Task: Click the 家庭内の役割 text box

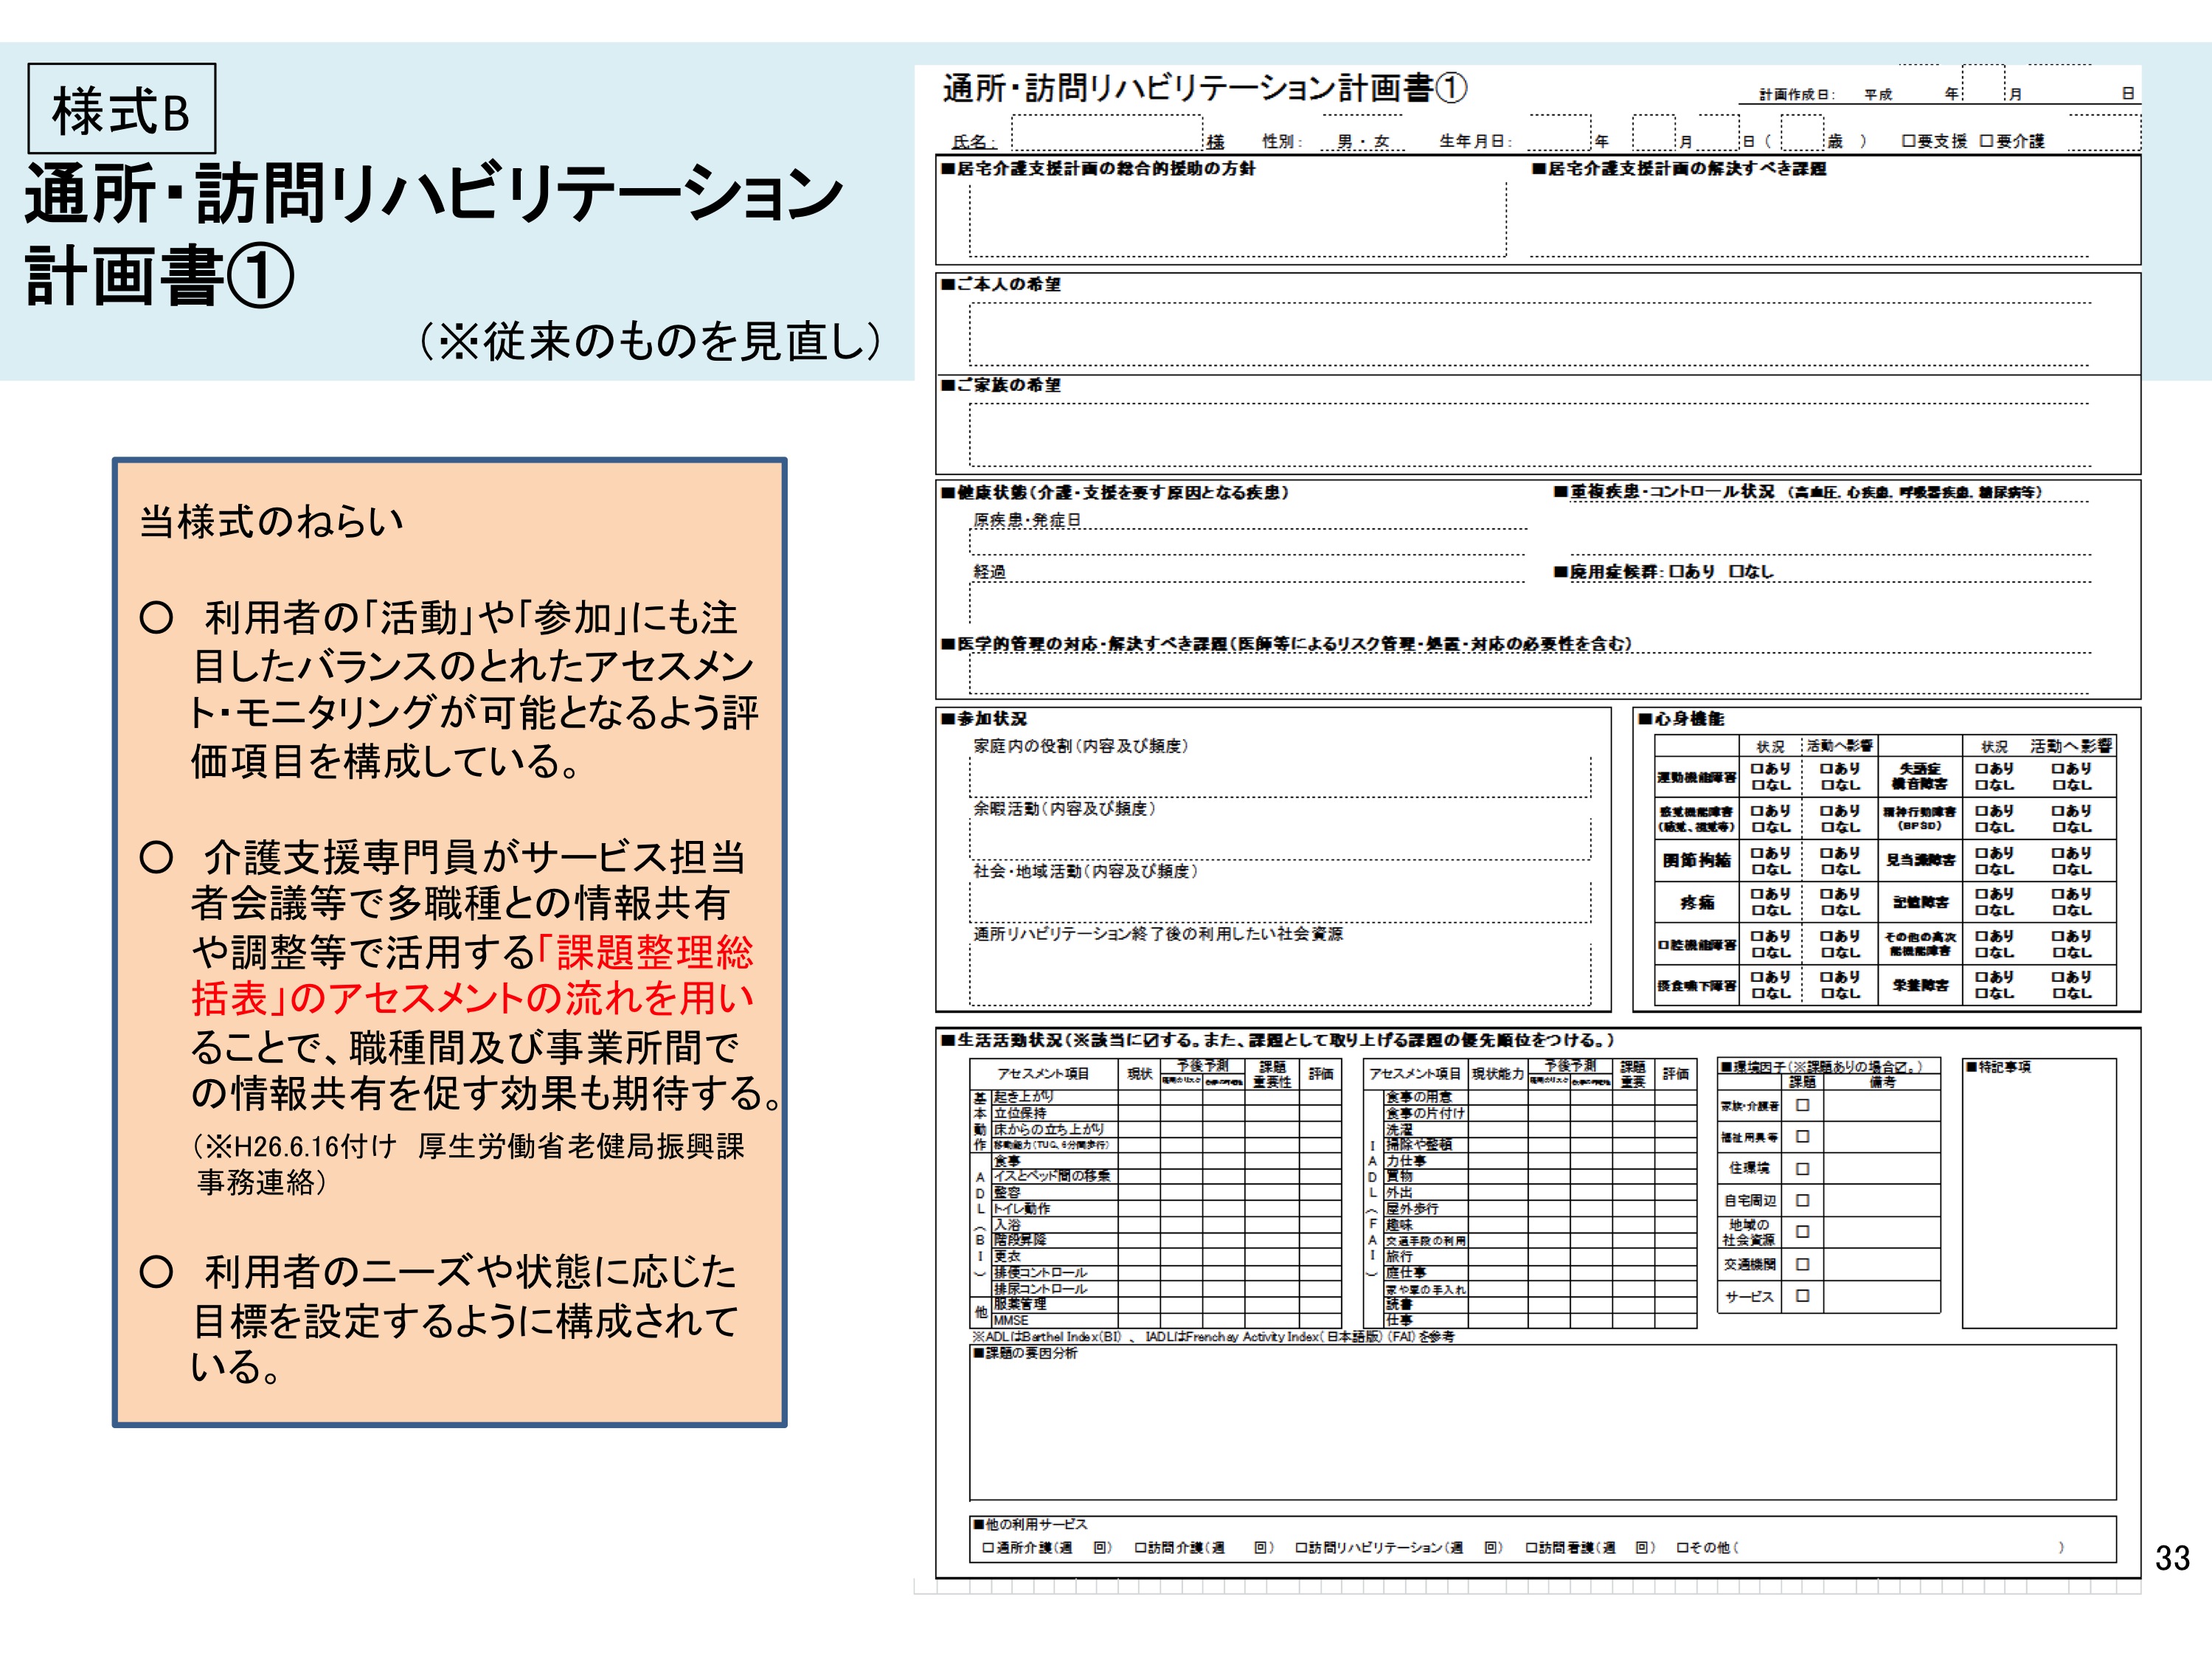Action: click(x=1280, y=777)
